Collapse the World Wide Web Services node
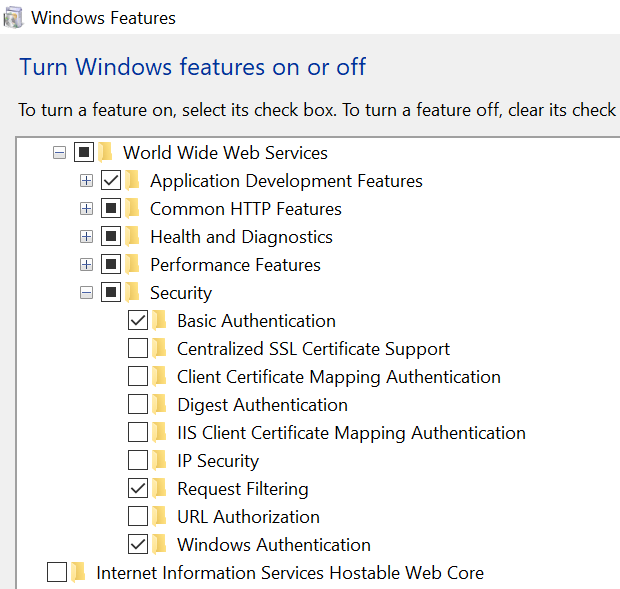The image size is (620, 589). [x=59, y=153]
